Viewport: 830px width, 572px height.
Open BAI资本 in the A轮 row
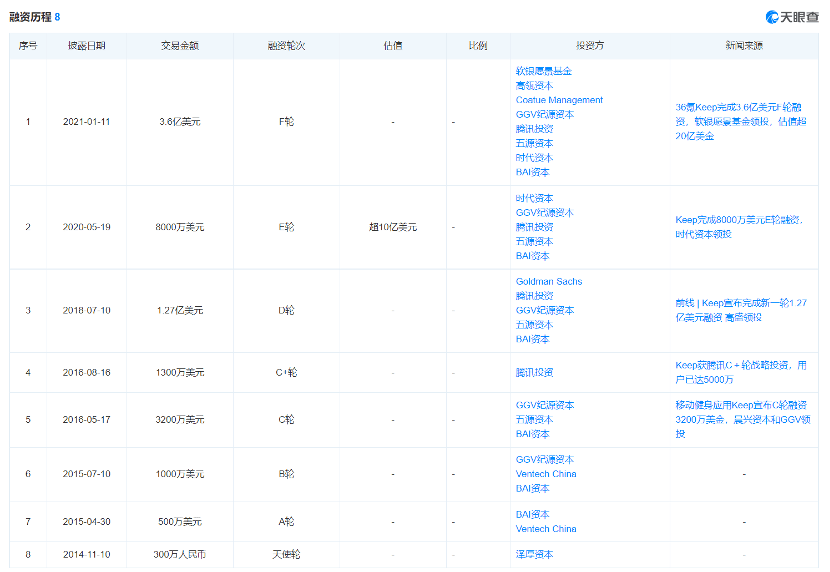point(533,514)
